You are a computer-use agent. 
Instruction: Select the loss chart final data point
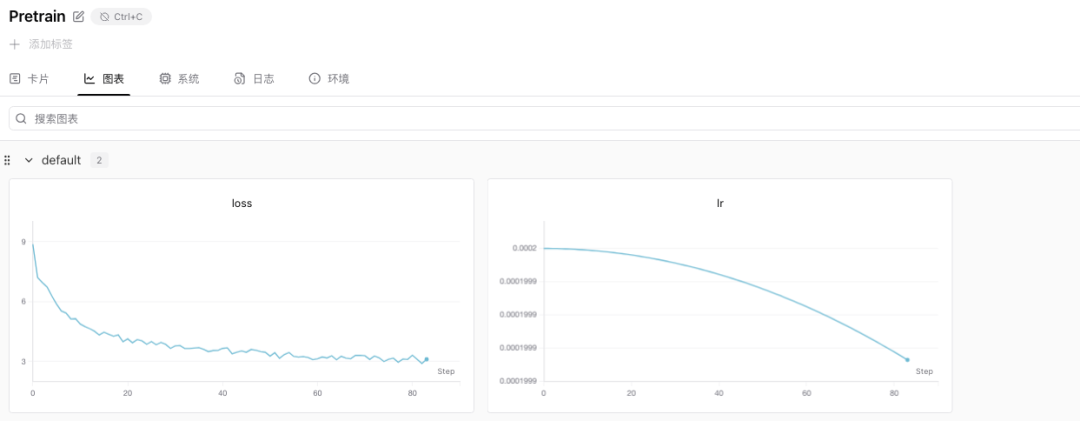(x=426, y=359)
